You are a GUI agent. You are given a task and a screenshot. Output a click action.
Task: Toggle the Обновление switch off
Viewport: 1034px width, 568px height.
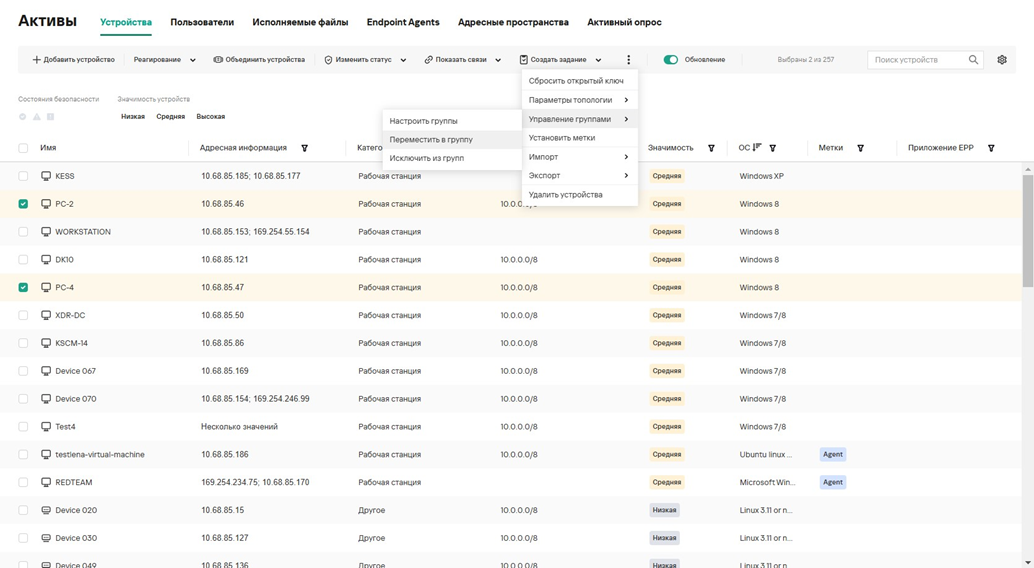(x=671, y=60)
